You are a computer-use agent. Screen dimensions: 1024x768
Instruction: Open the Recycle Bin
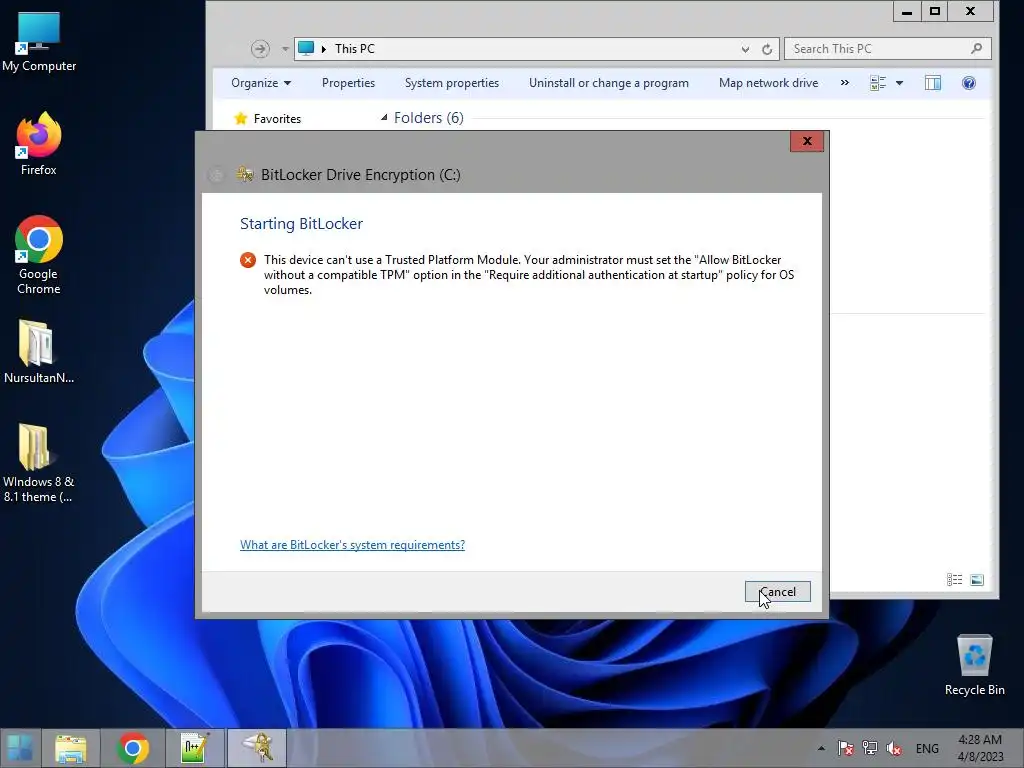(974, 665)
